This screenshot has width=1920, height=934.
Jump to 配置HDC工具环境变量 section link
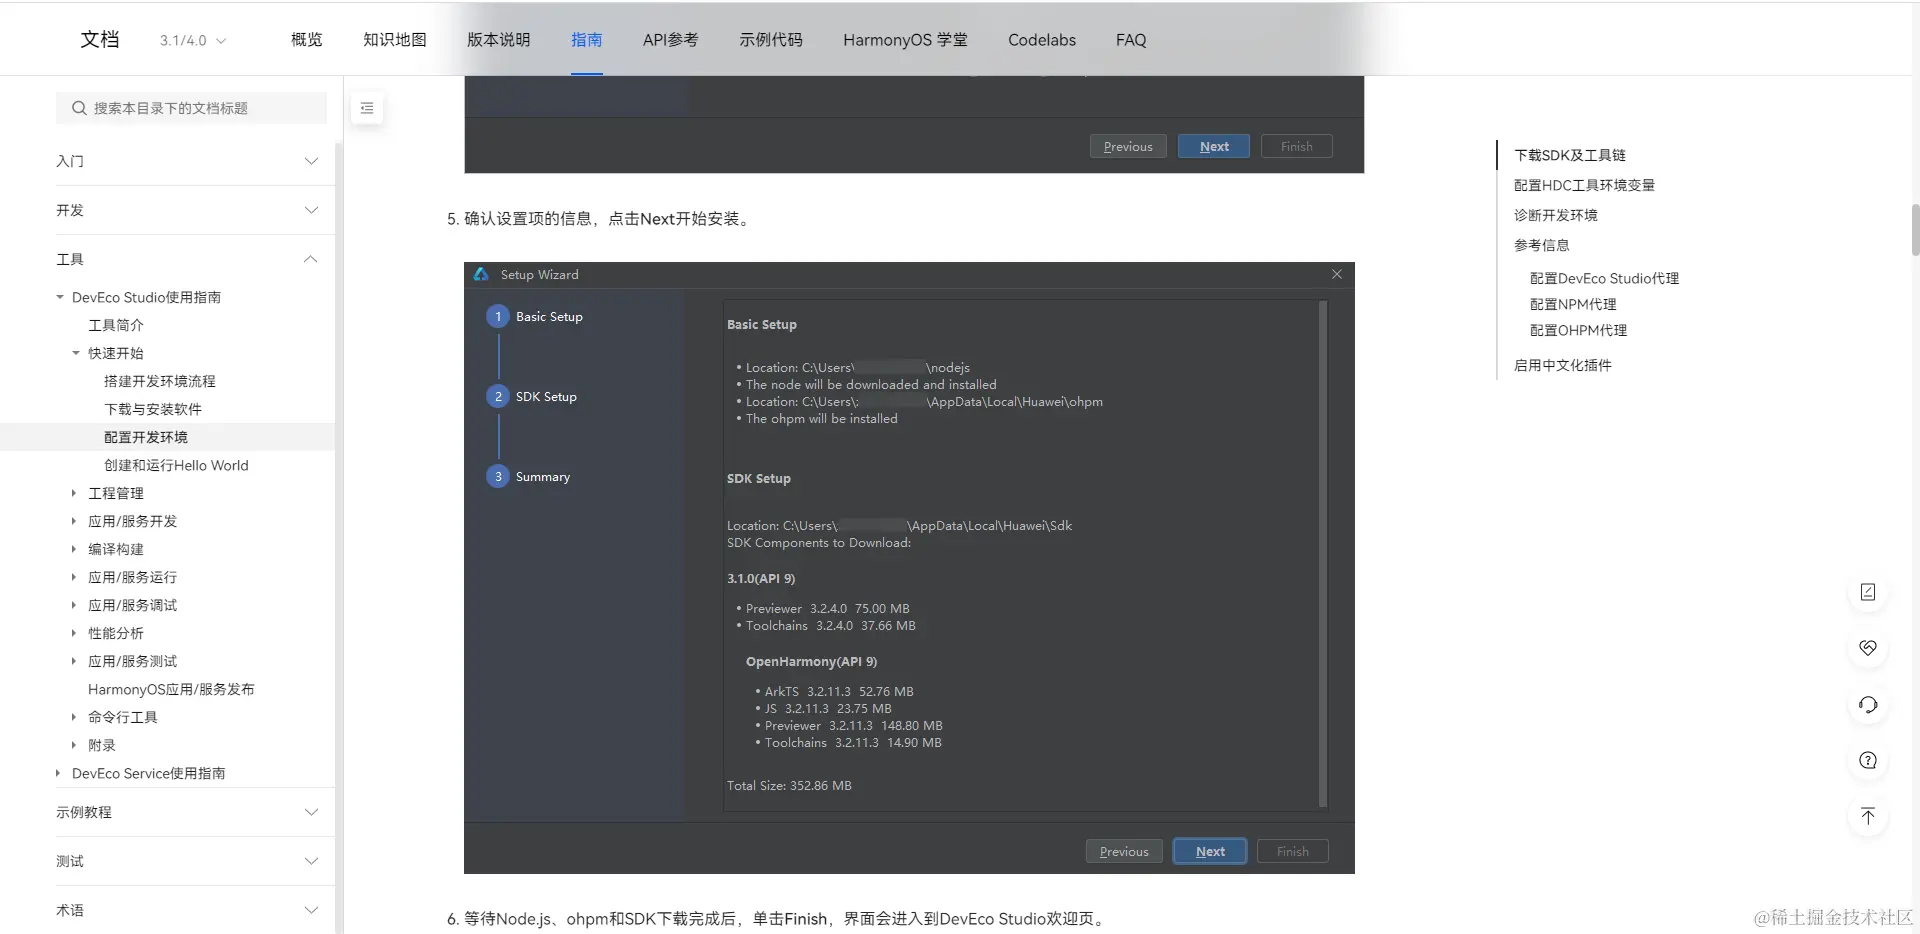1584,185
